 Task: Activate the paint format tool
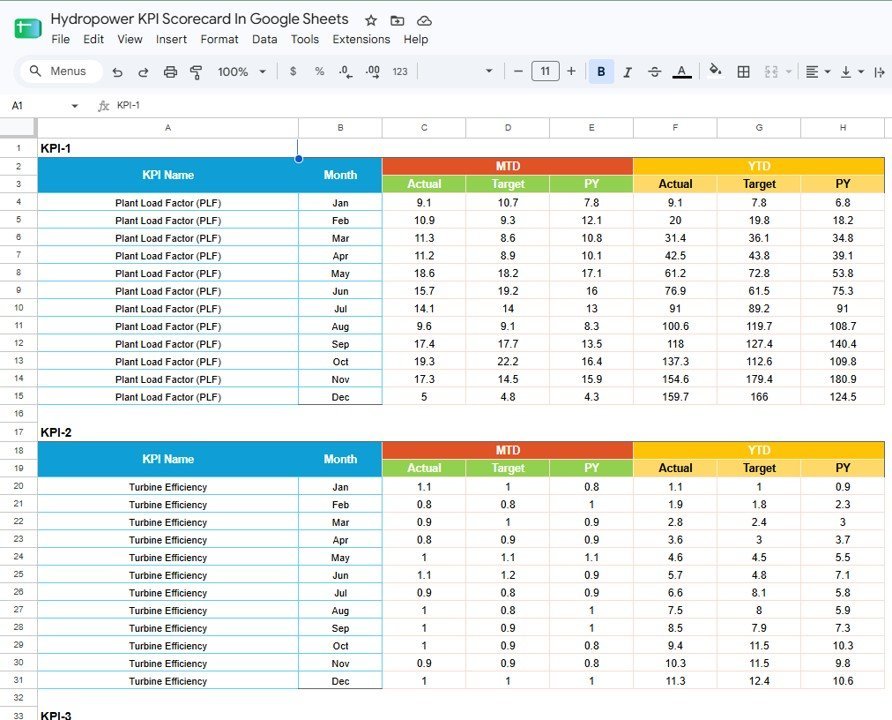[x=196, y=72]
